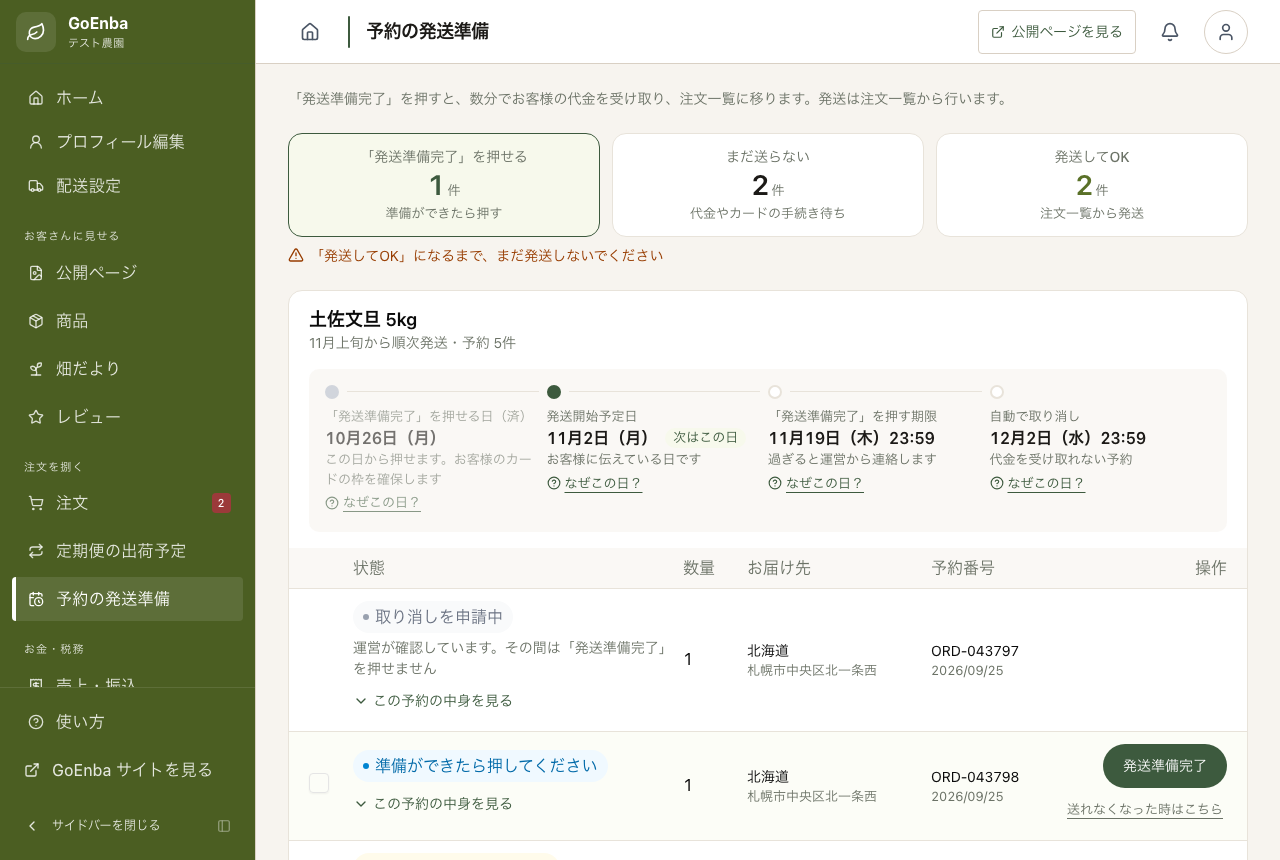Click the 公開ページを見る button

(x=1057, y=32)
